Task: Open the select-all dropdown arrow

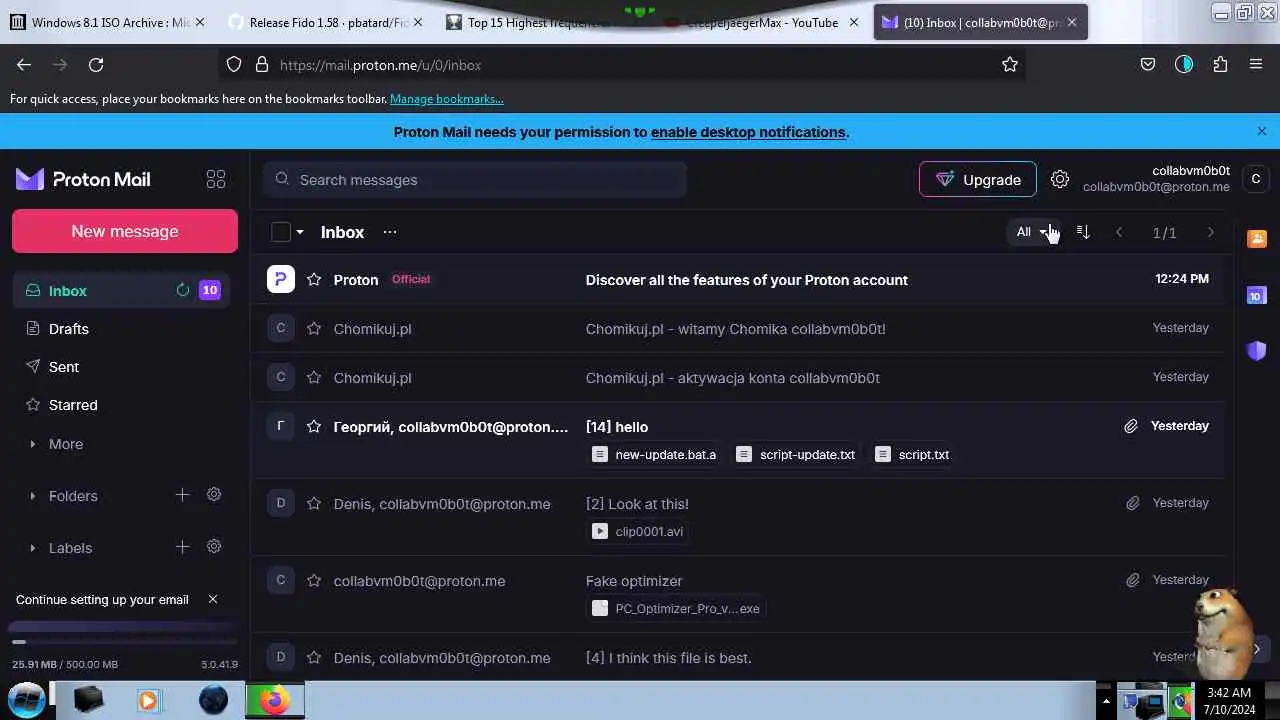Action: (x=299, y=232)
